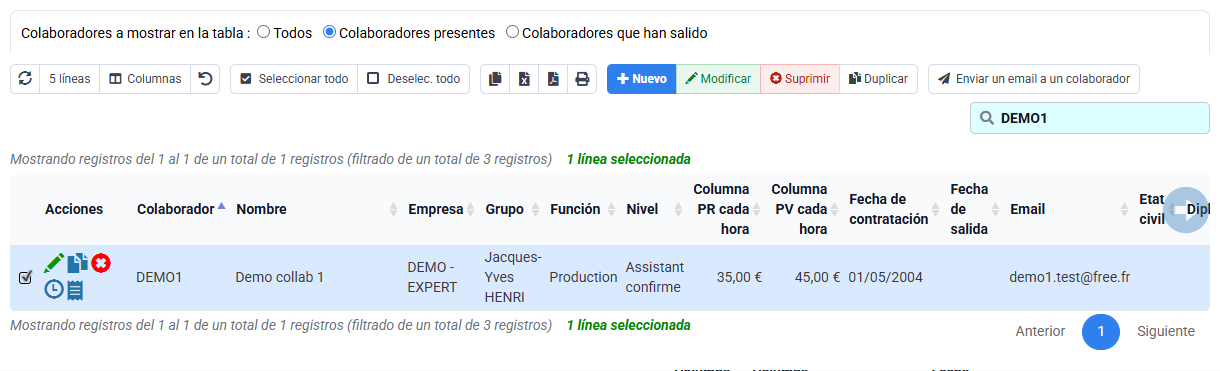The width and height of the screenshot is (1220, 371).
Task: Choose Colaboradores que han salido option
Action: (x=512, y=32)
